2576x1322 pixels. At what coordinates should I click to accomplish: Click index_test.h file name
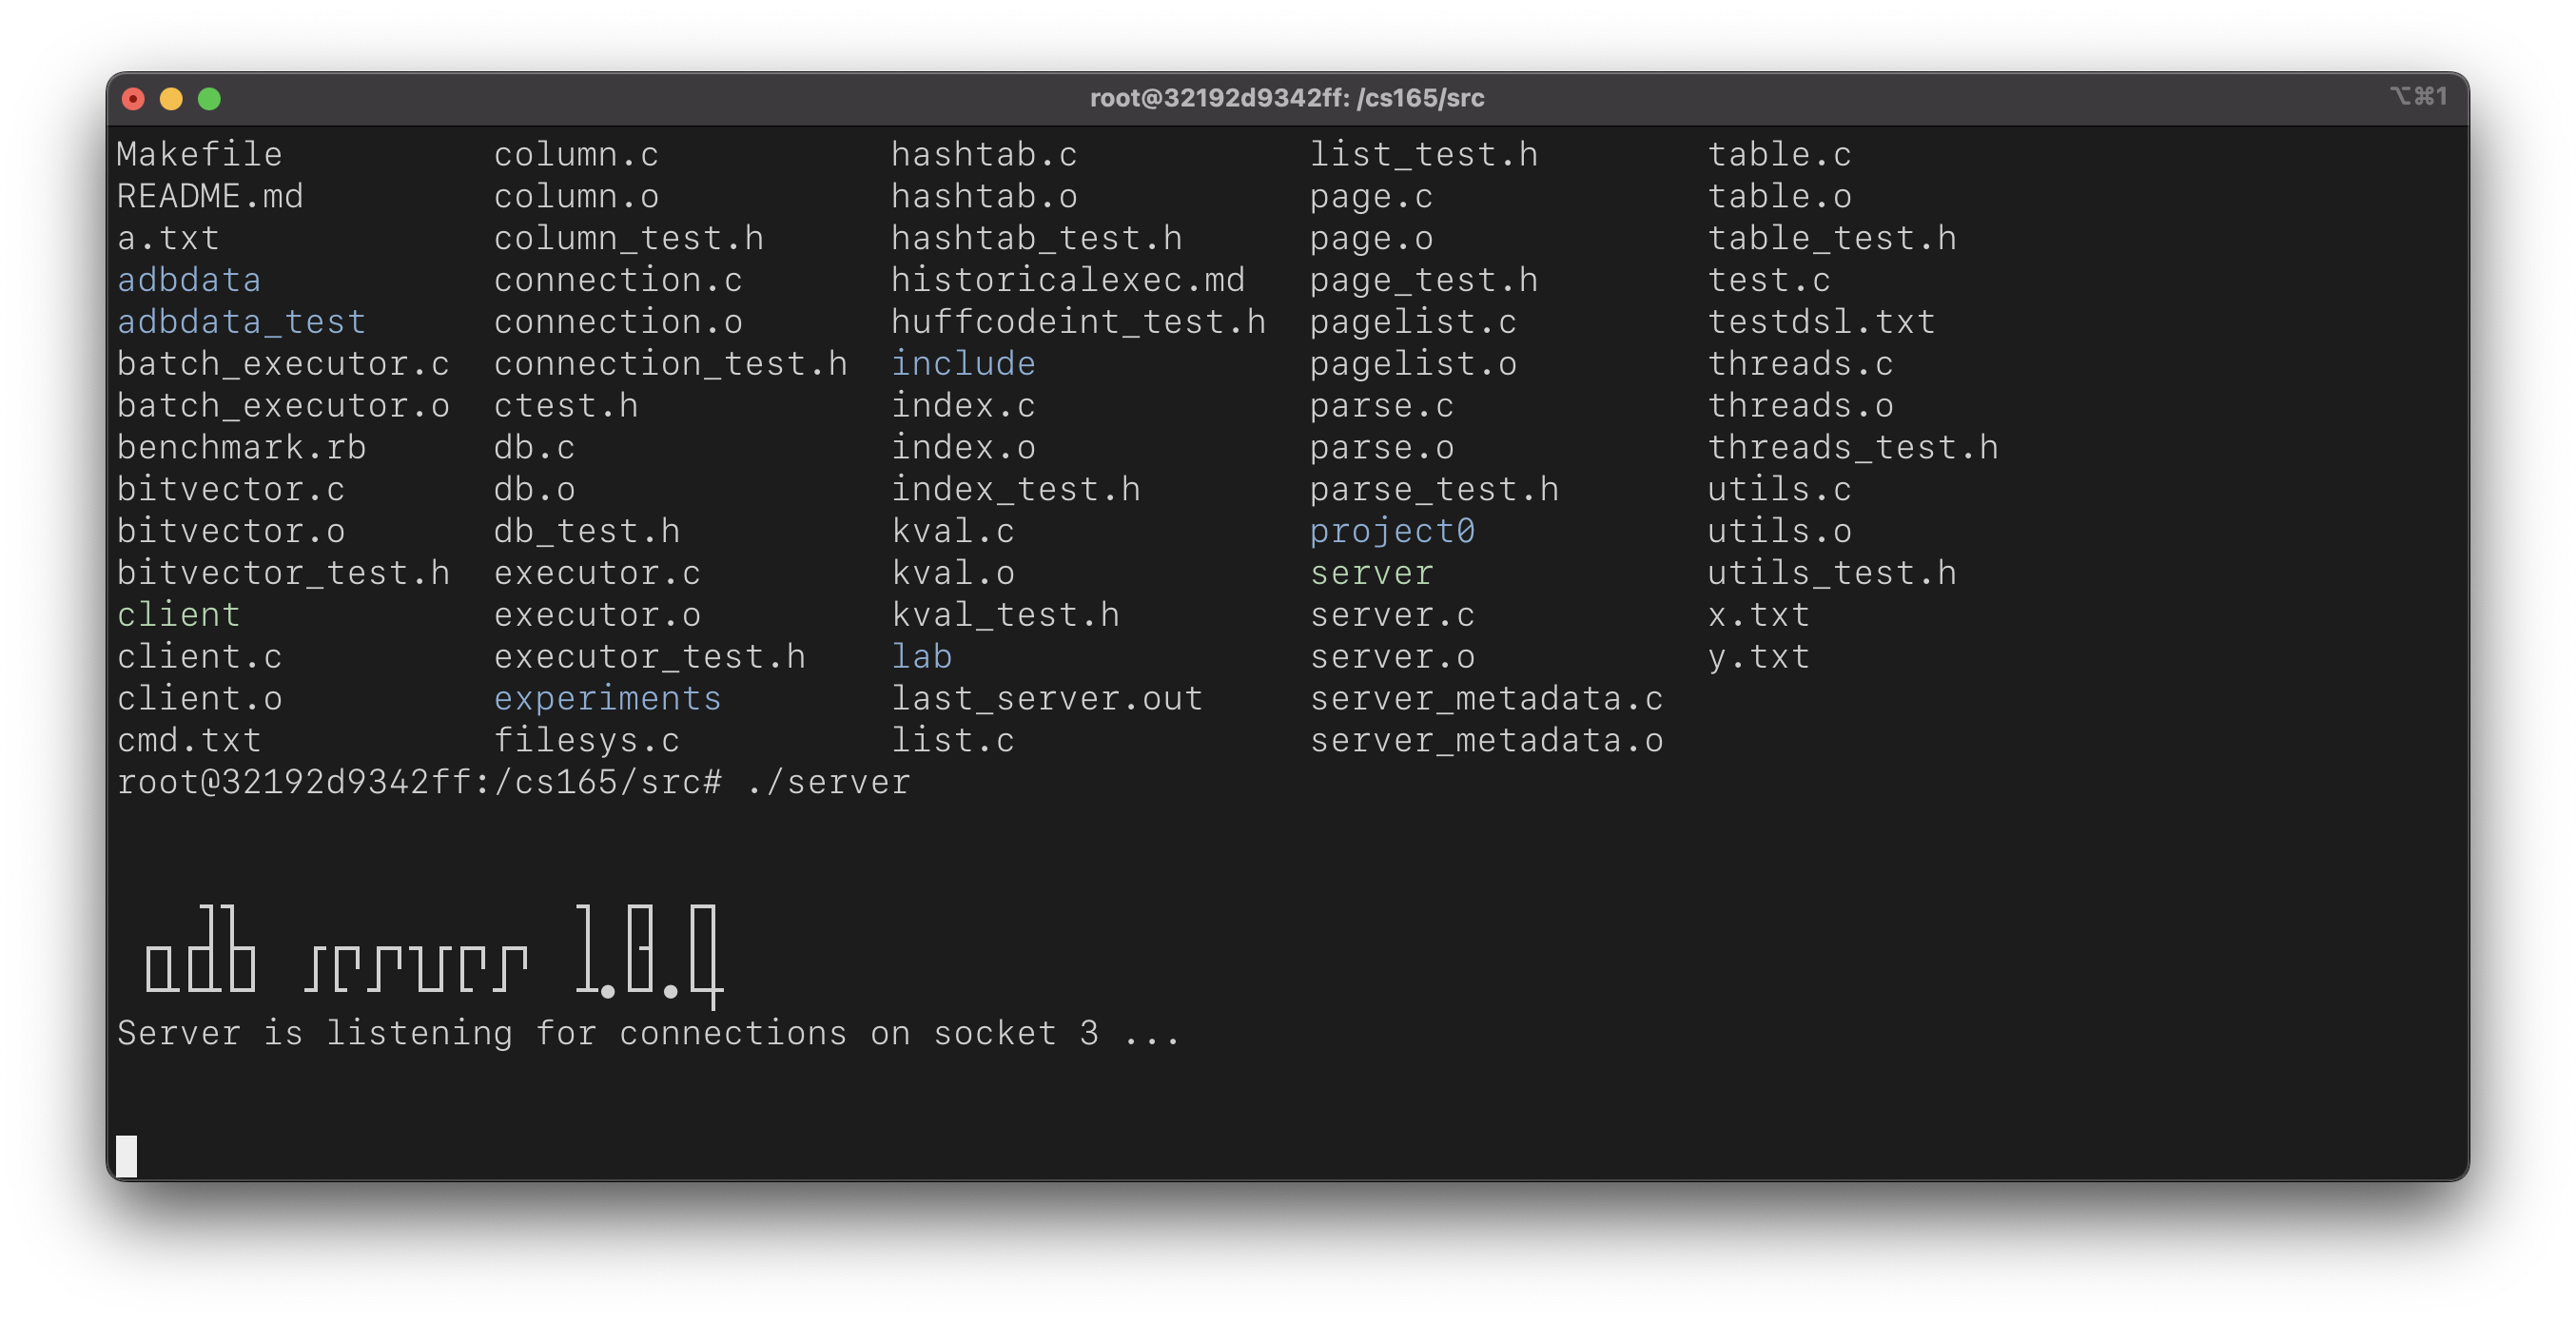click(x=1016, y=490)
